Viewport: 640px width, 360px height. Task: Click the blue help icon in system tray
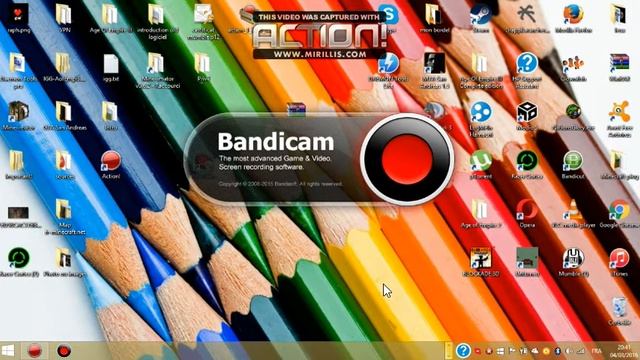463,351
